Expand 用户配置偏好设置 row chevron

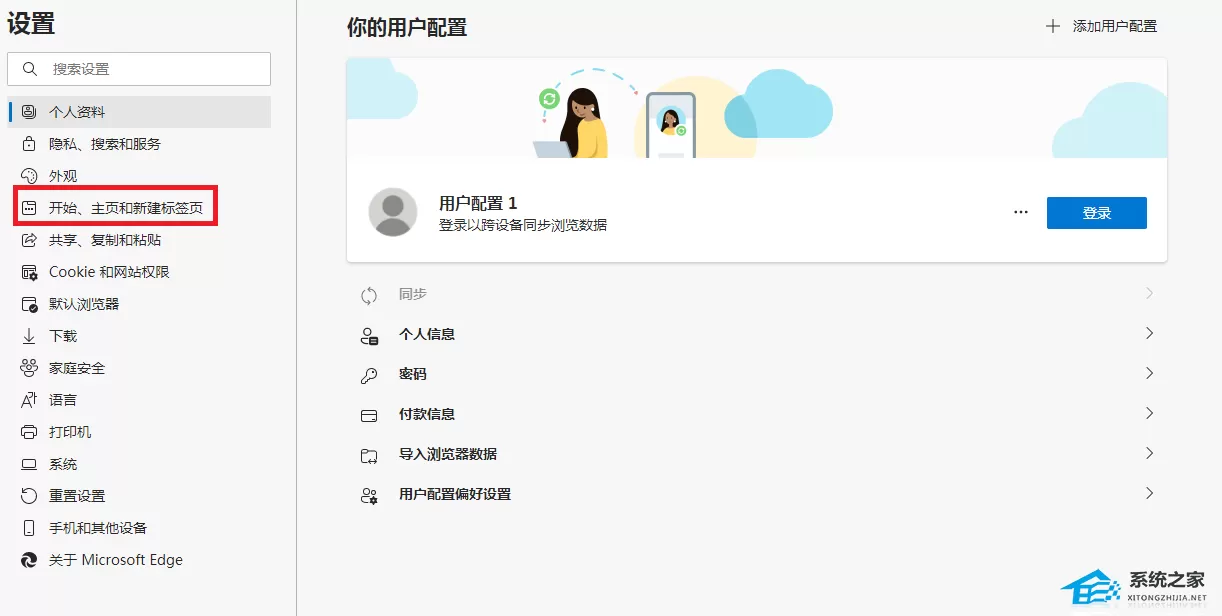coord(1149,493)
